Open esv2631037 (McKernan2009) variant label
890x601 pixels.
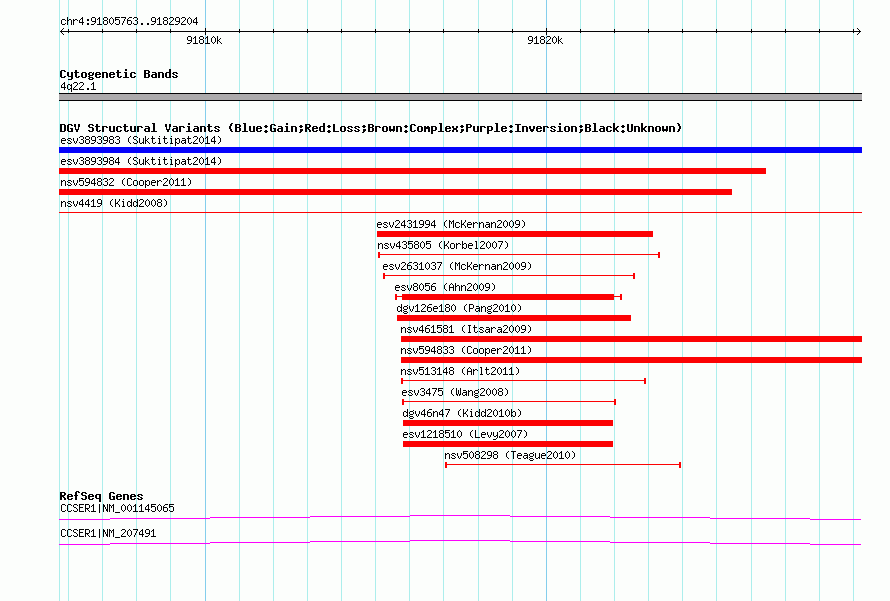click(x=457, y=266)
